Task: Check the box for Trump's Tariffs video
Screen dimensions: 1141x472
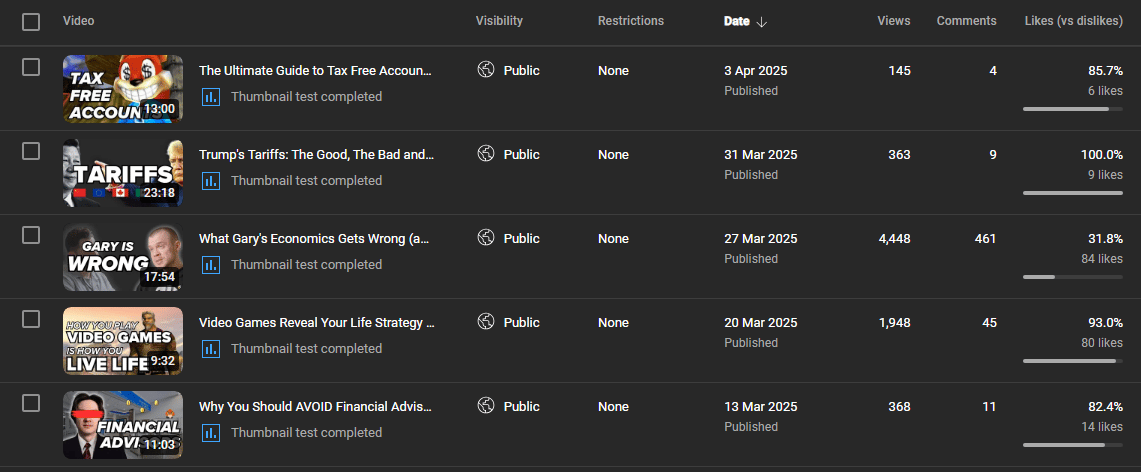Action: click(x=31, y=151)
